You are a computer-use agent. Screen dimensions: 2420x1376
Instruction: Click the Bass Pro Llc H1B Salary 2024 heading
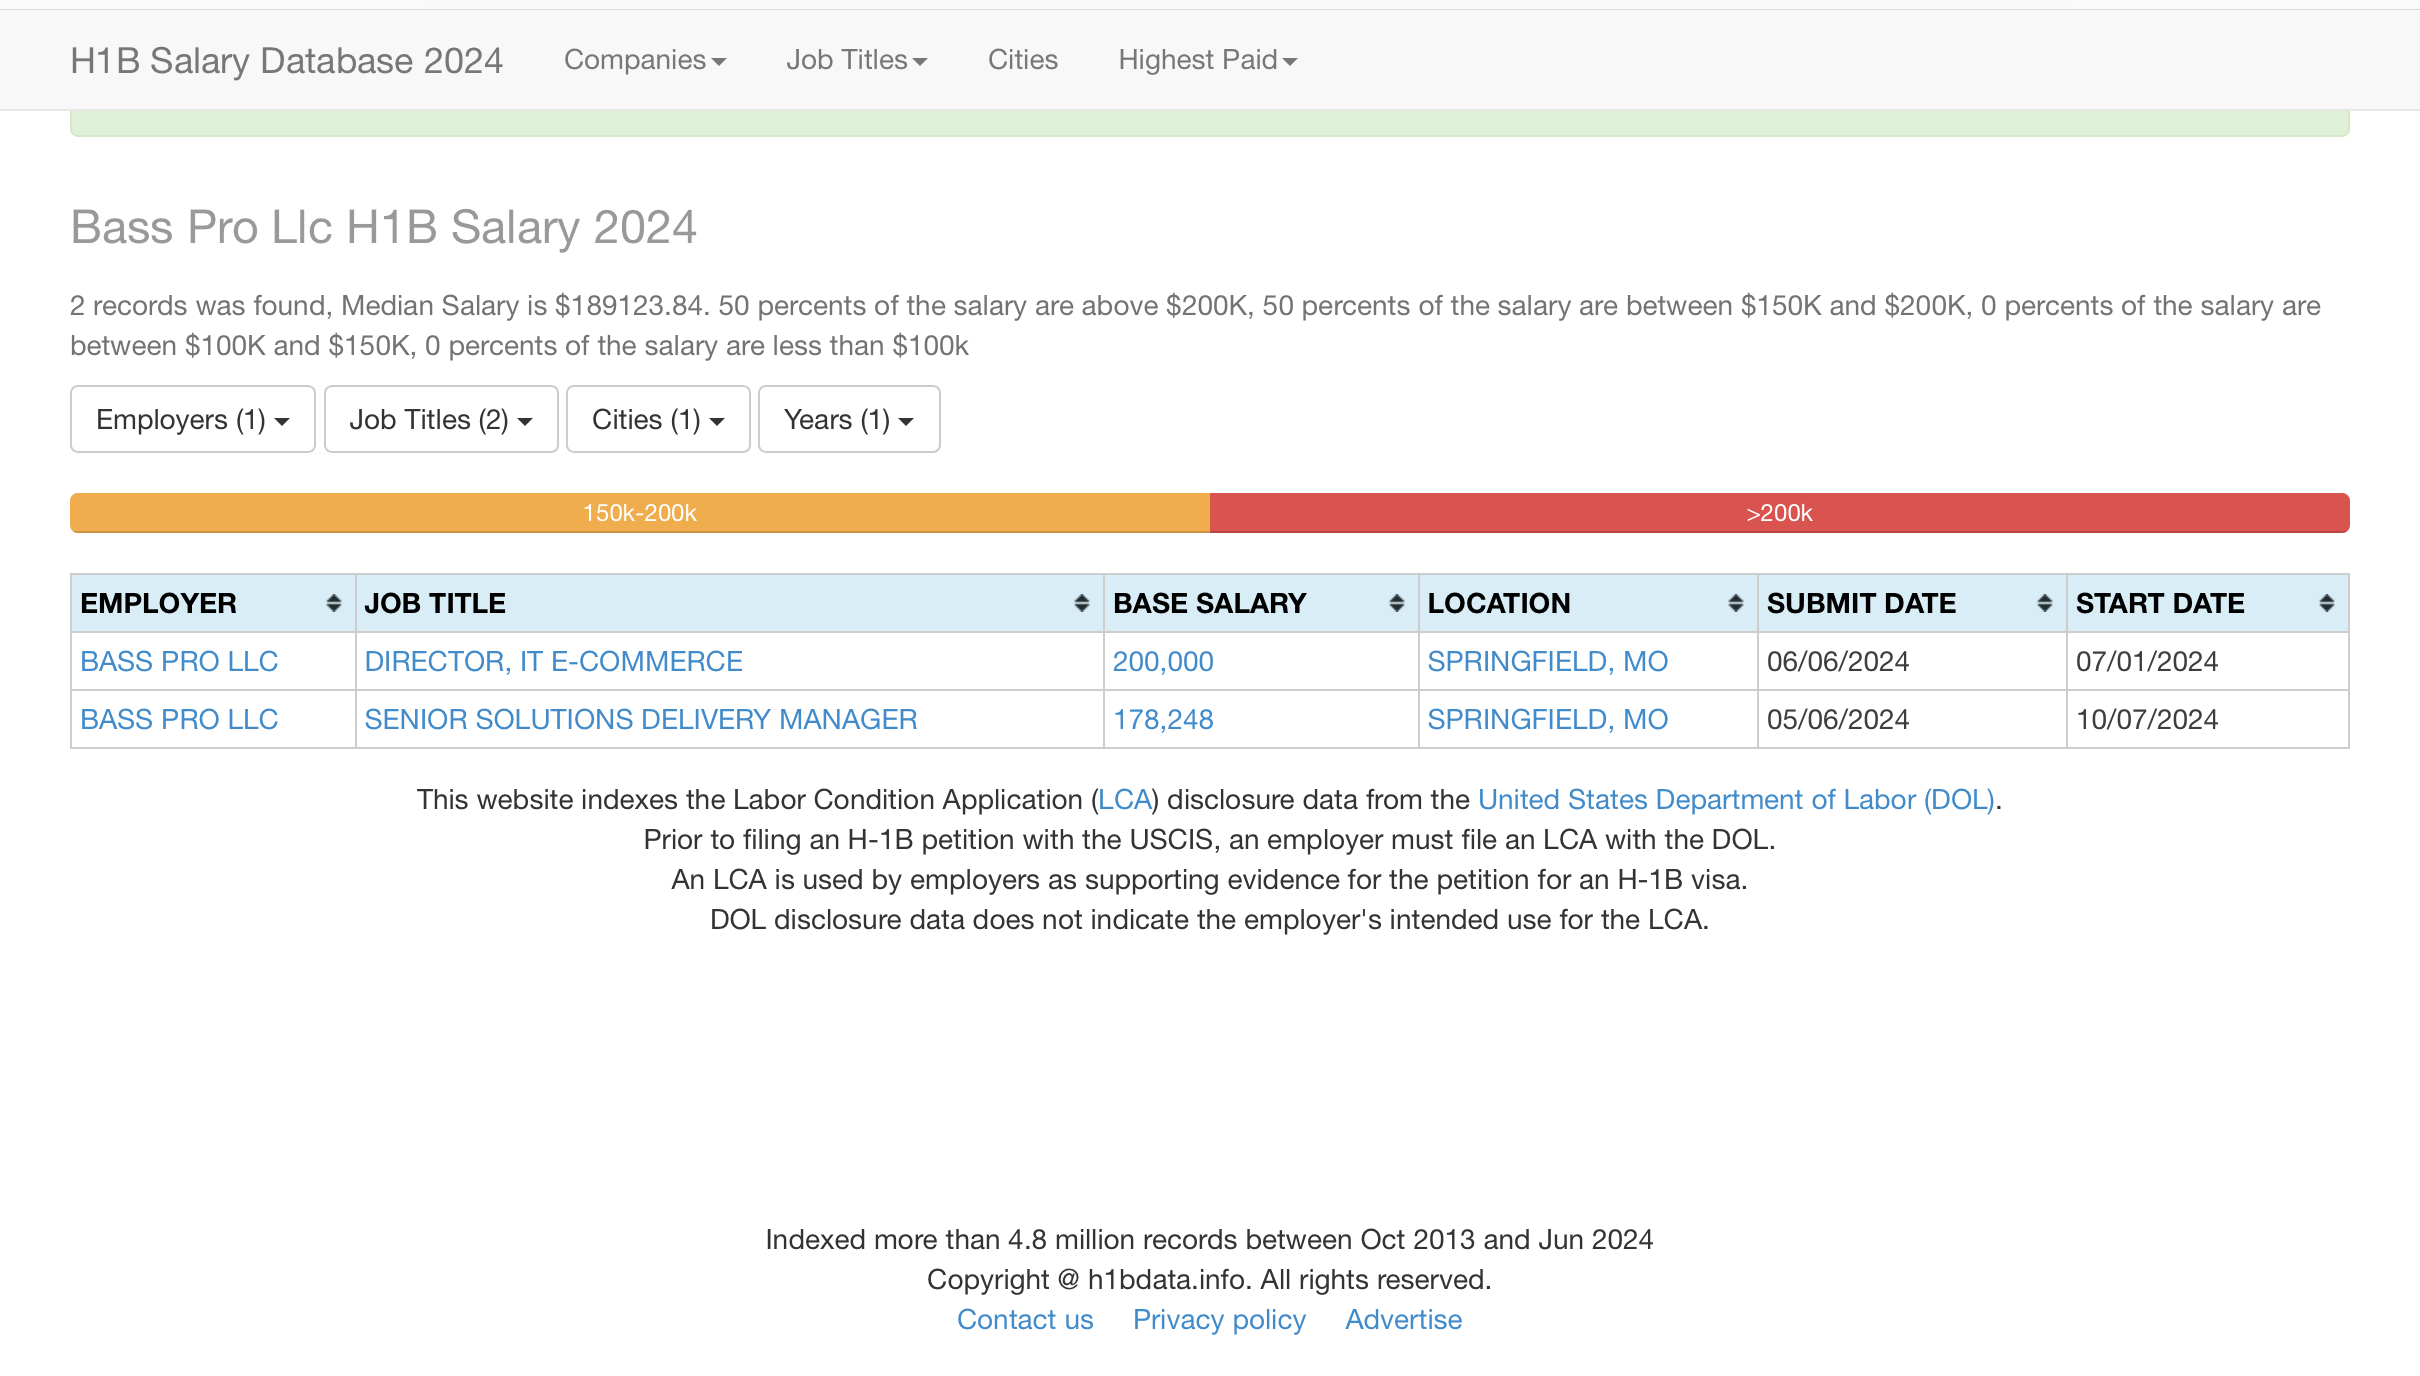click(x=383, y=227)
